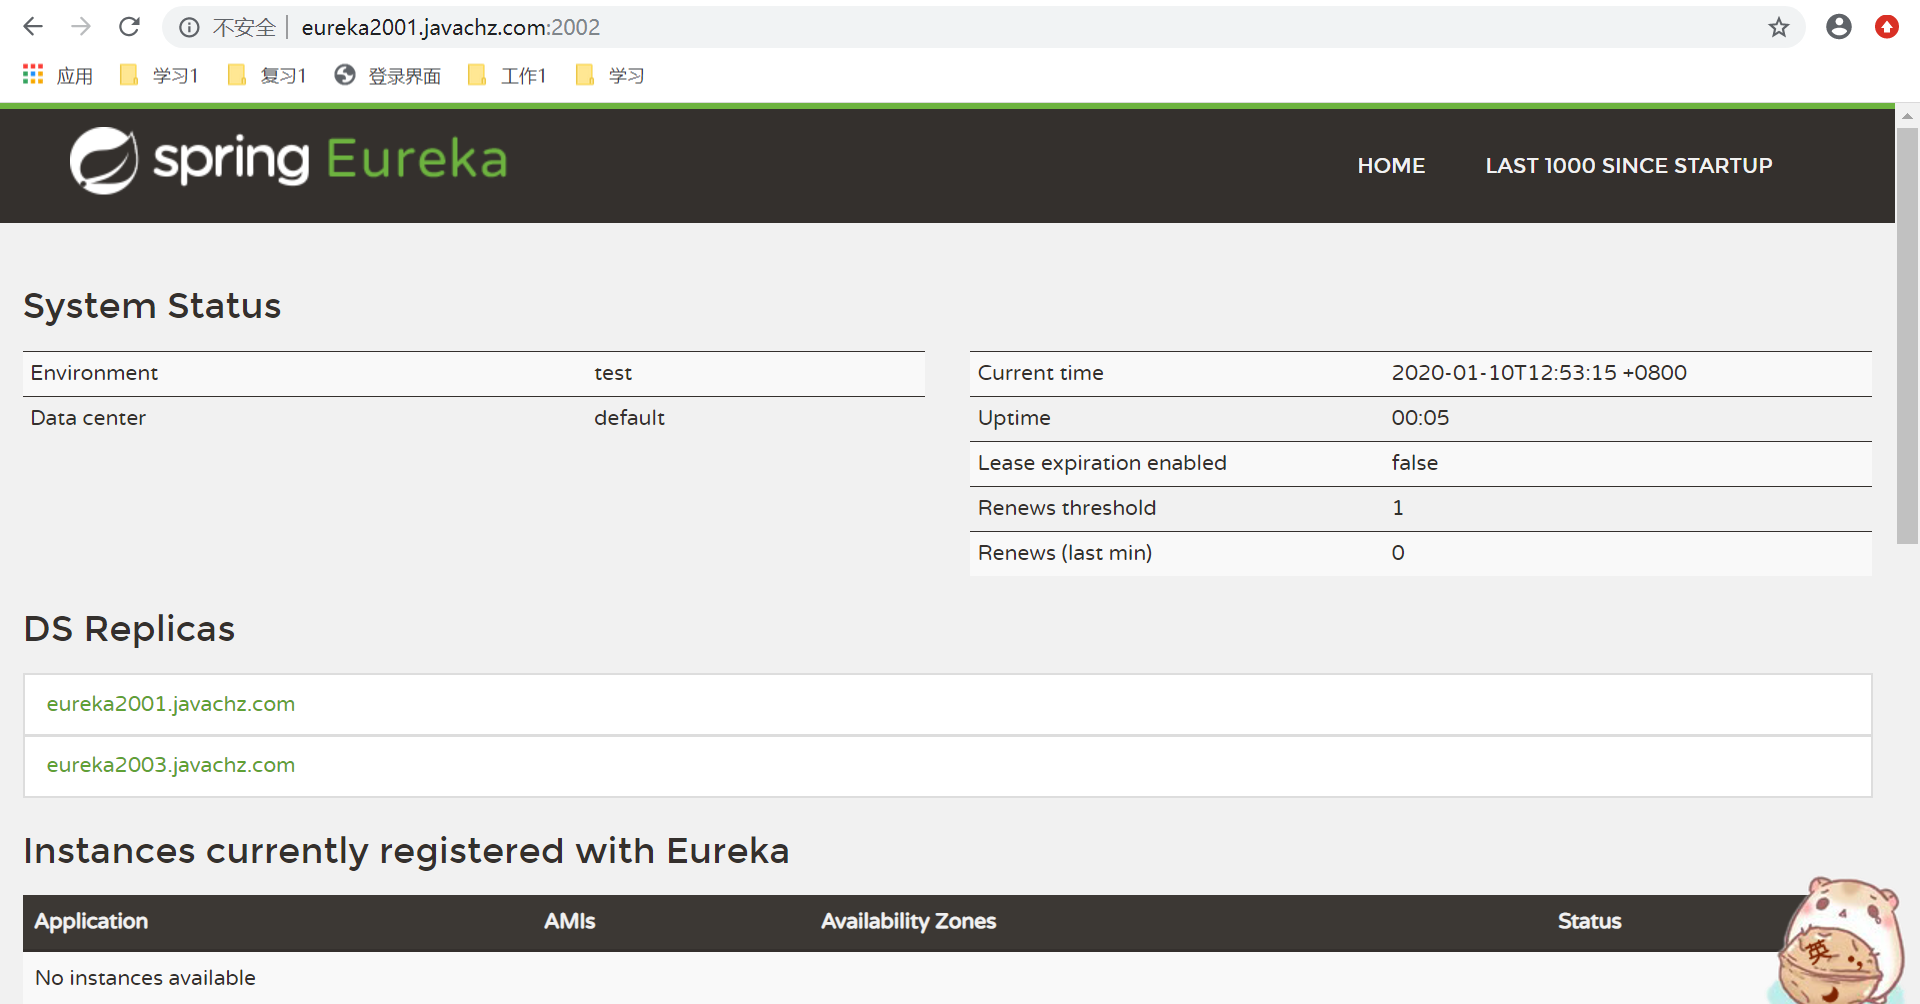Click the Application column header
The height and width of the screenshot is (1004, 1920).
click(x=91, y=921)
